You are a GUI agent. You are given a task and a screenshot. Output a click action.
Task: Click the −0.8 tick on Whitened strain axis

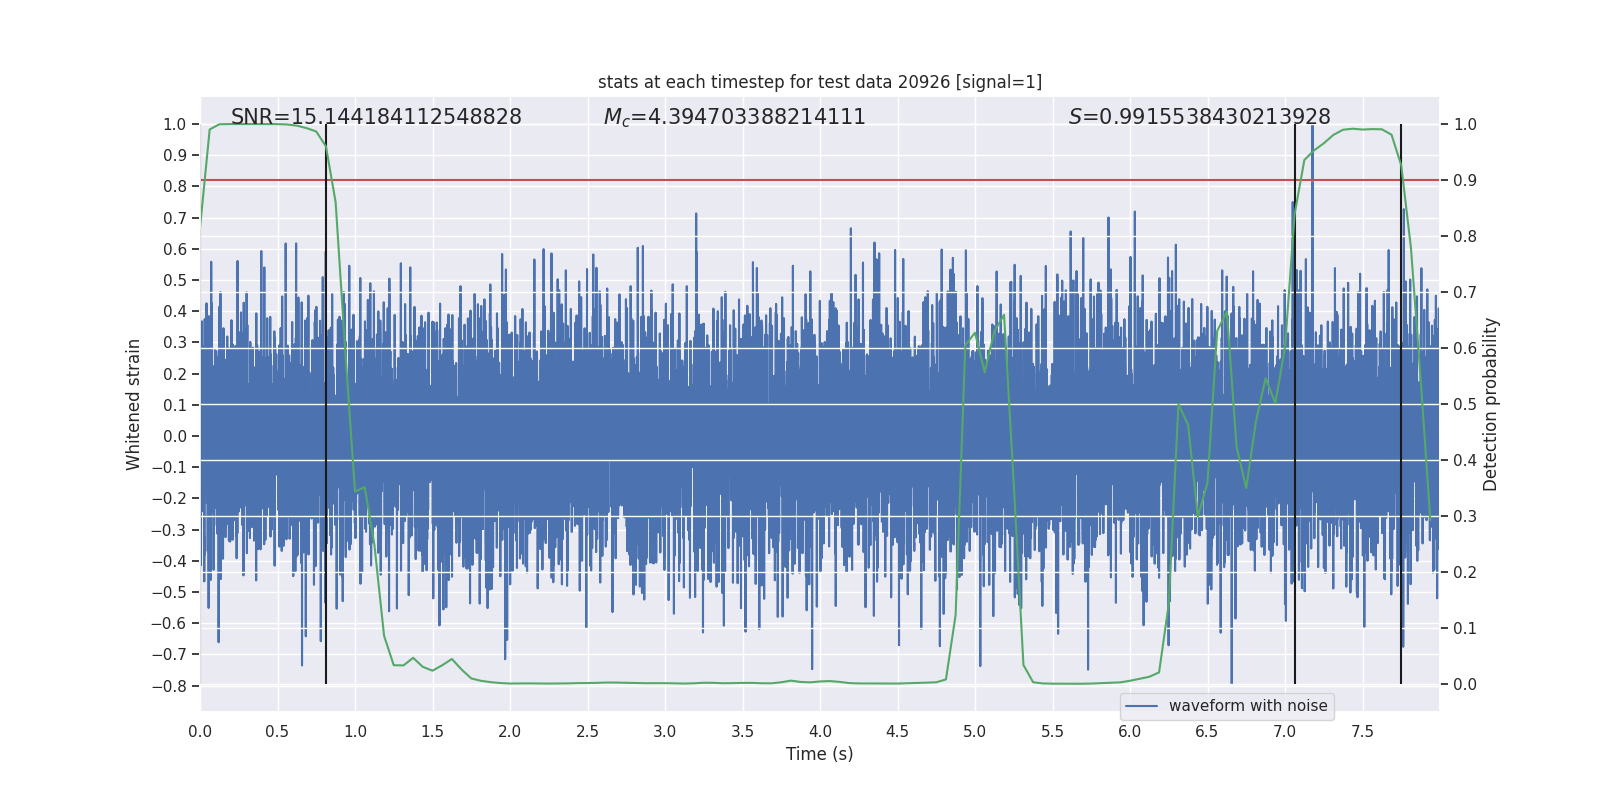[169, 686]
